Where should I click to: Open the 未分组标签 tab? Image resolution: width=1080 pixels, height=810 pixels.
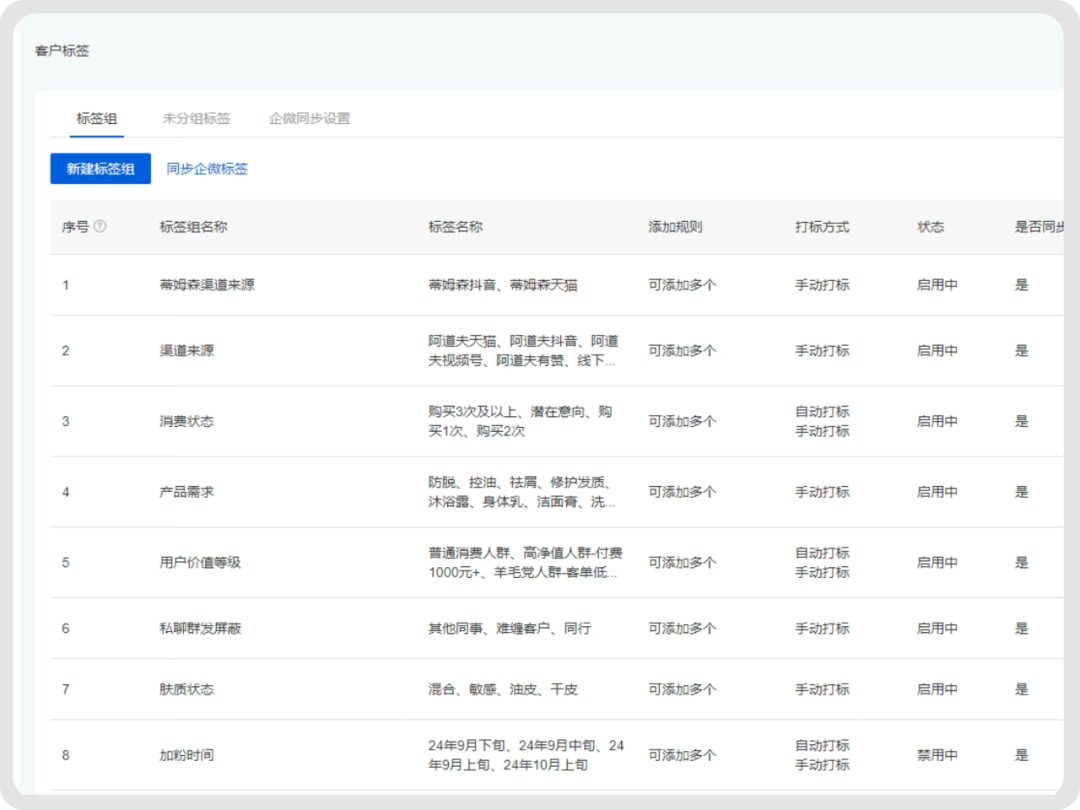tap(196, 118)
